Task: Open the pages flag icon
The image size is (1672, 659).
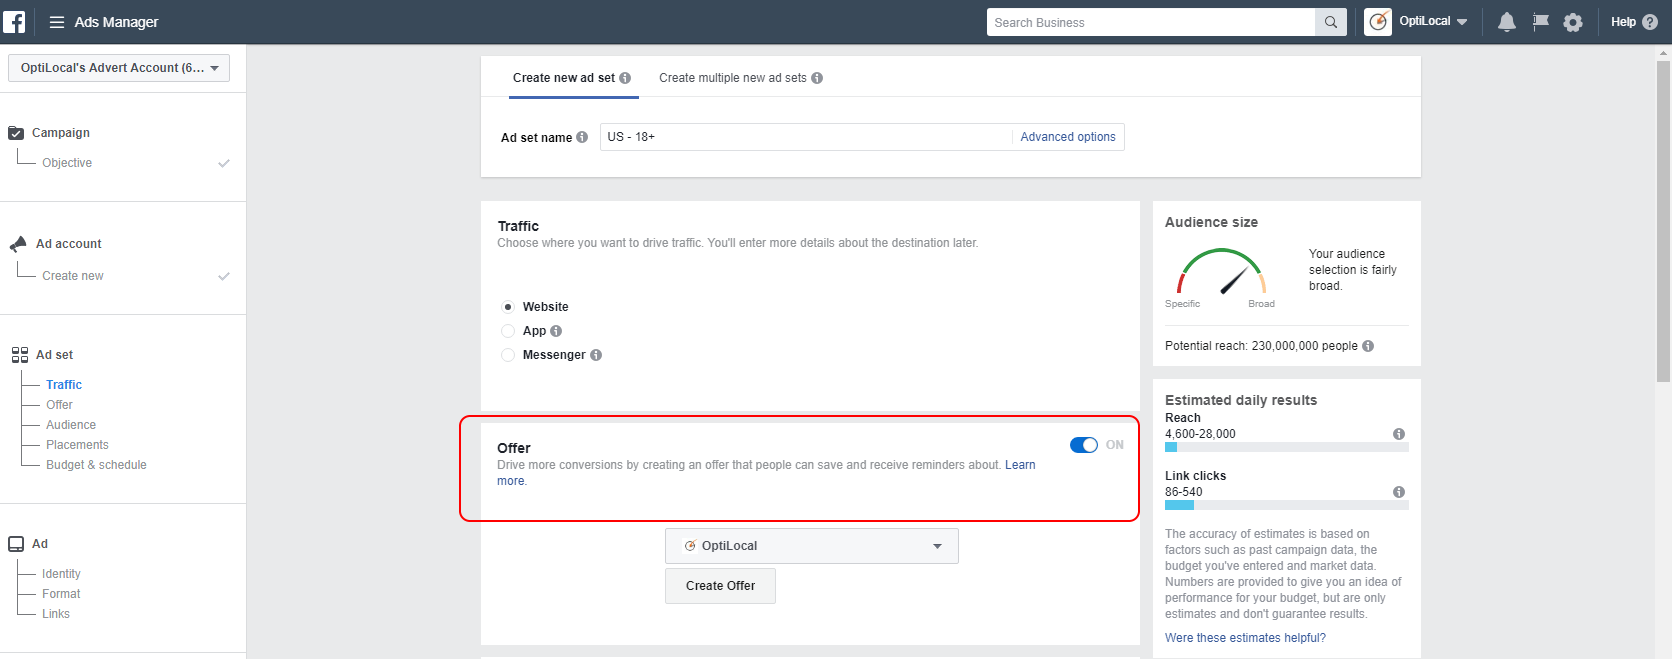Action: pos(1541,22)
